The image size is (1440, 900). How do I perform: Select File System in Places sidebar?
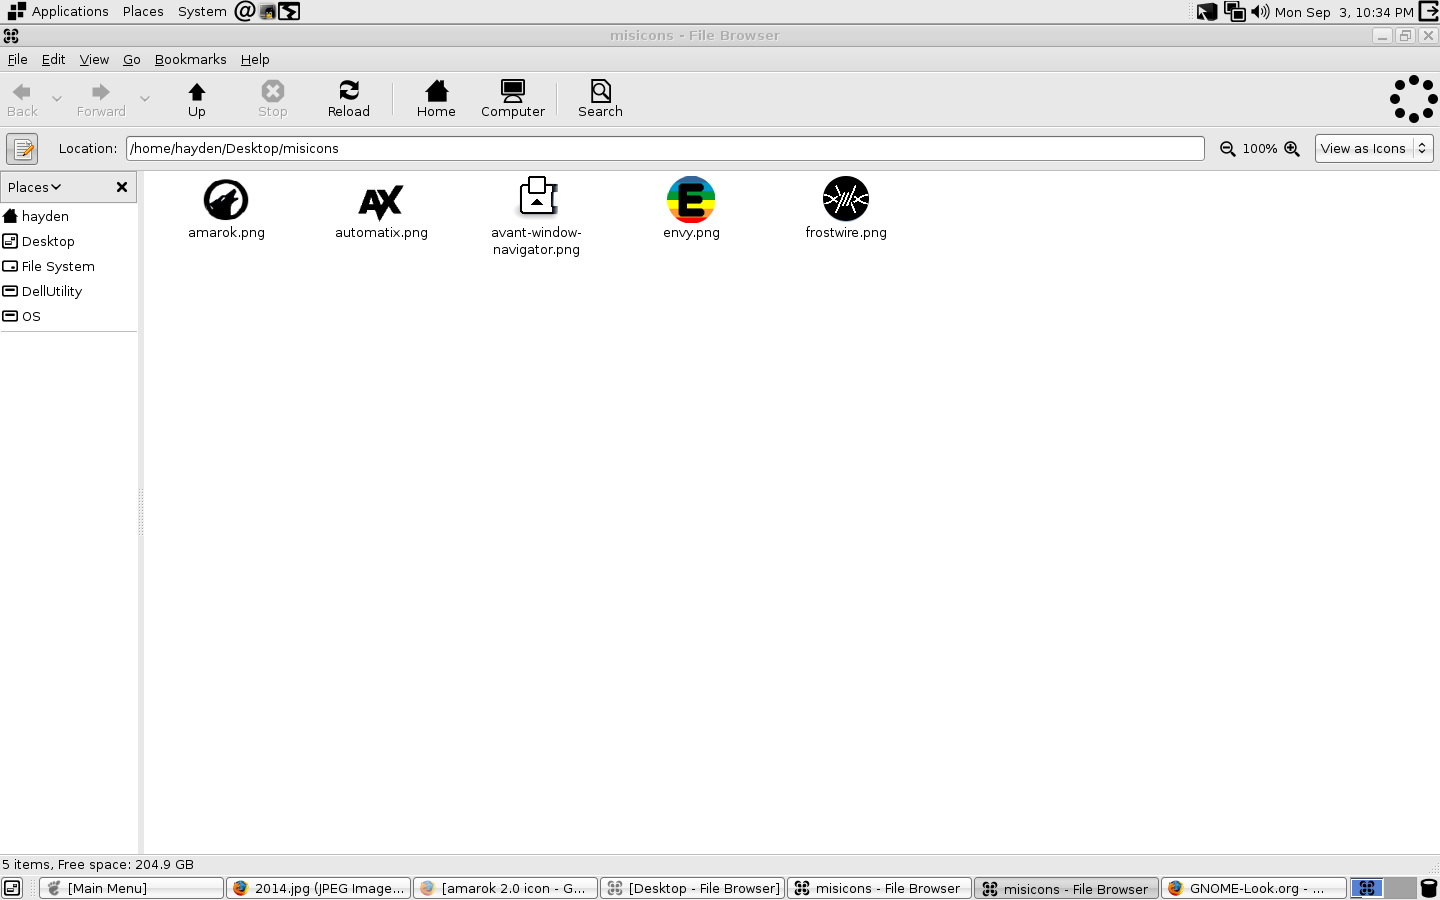click(x=68, y=266)
